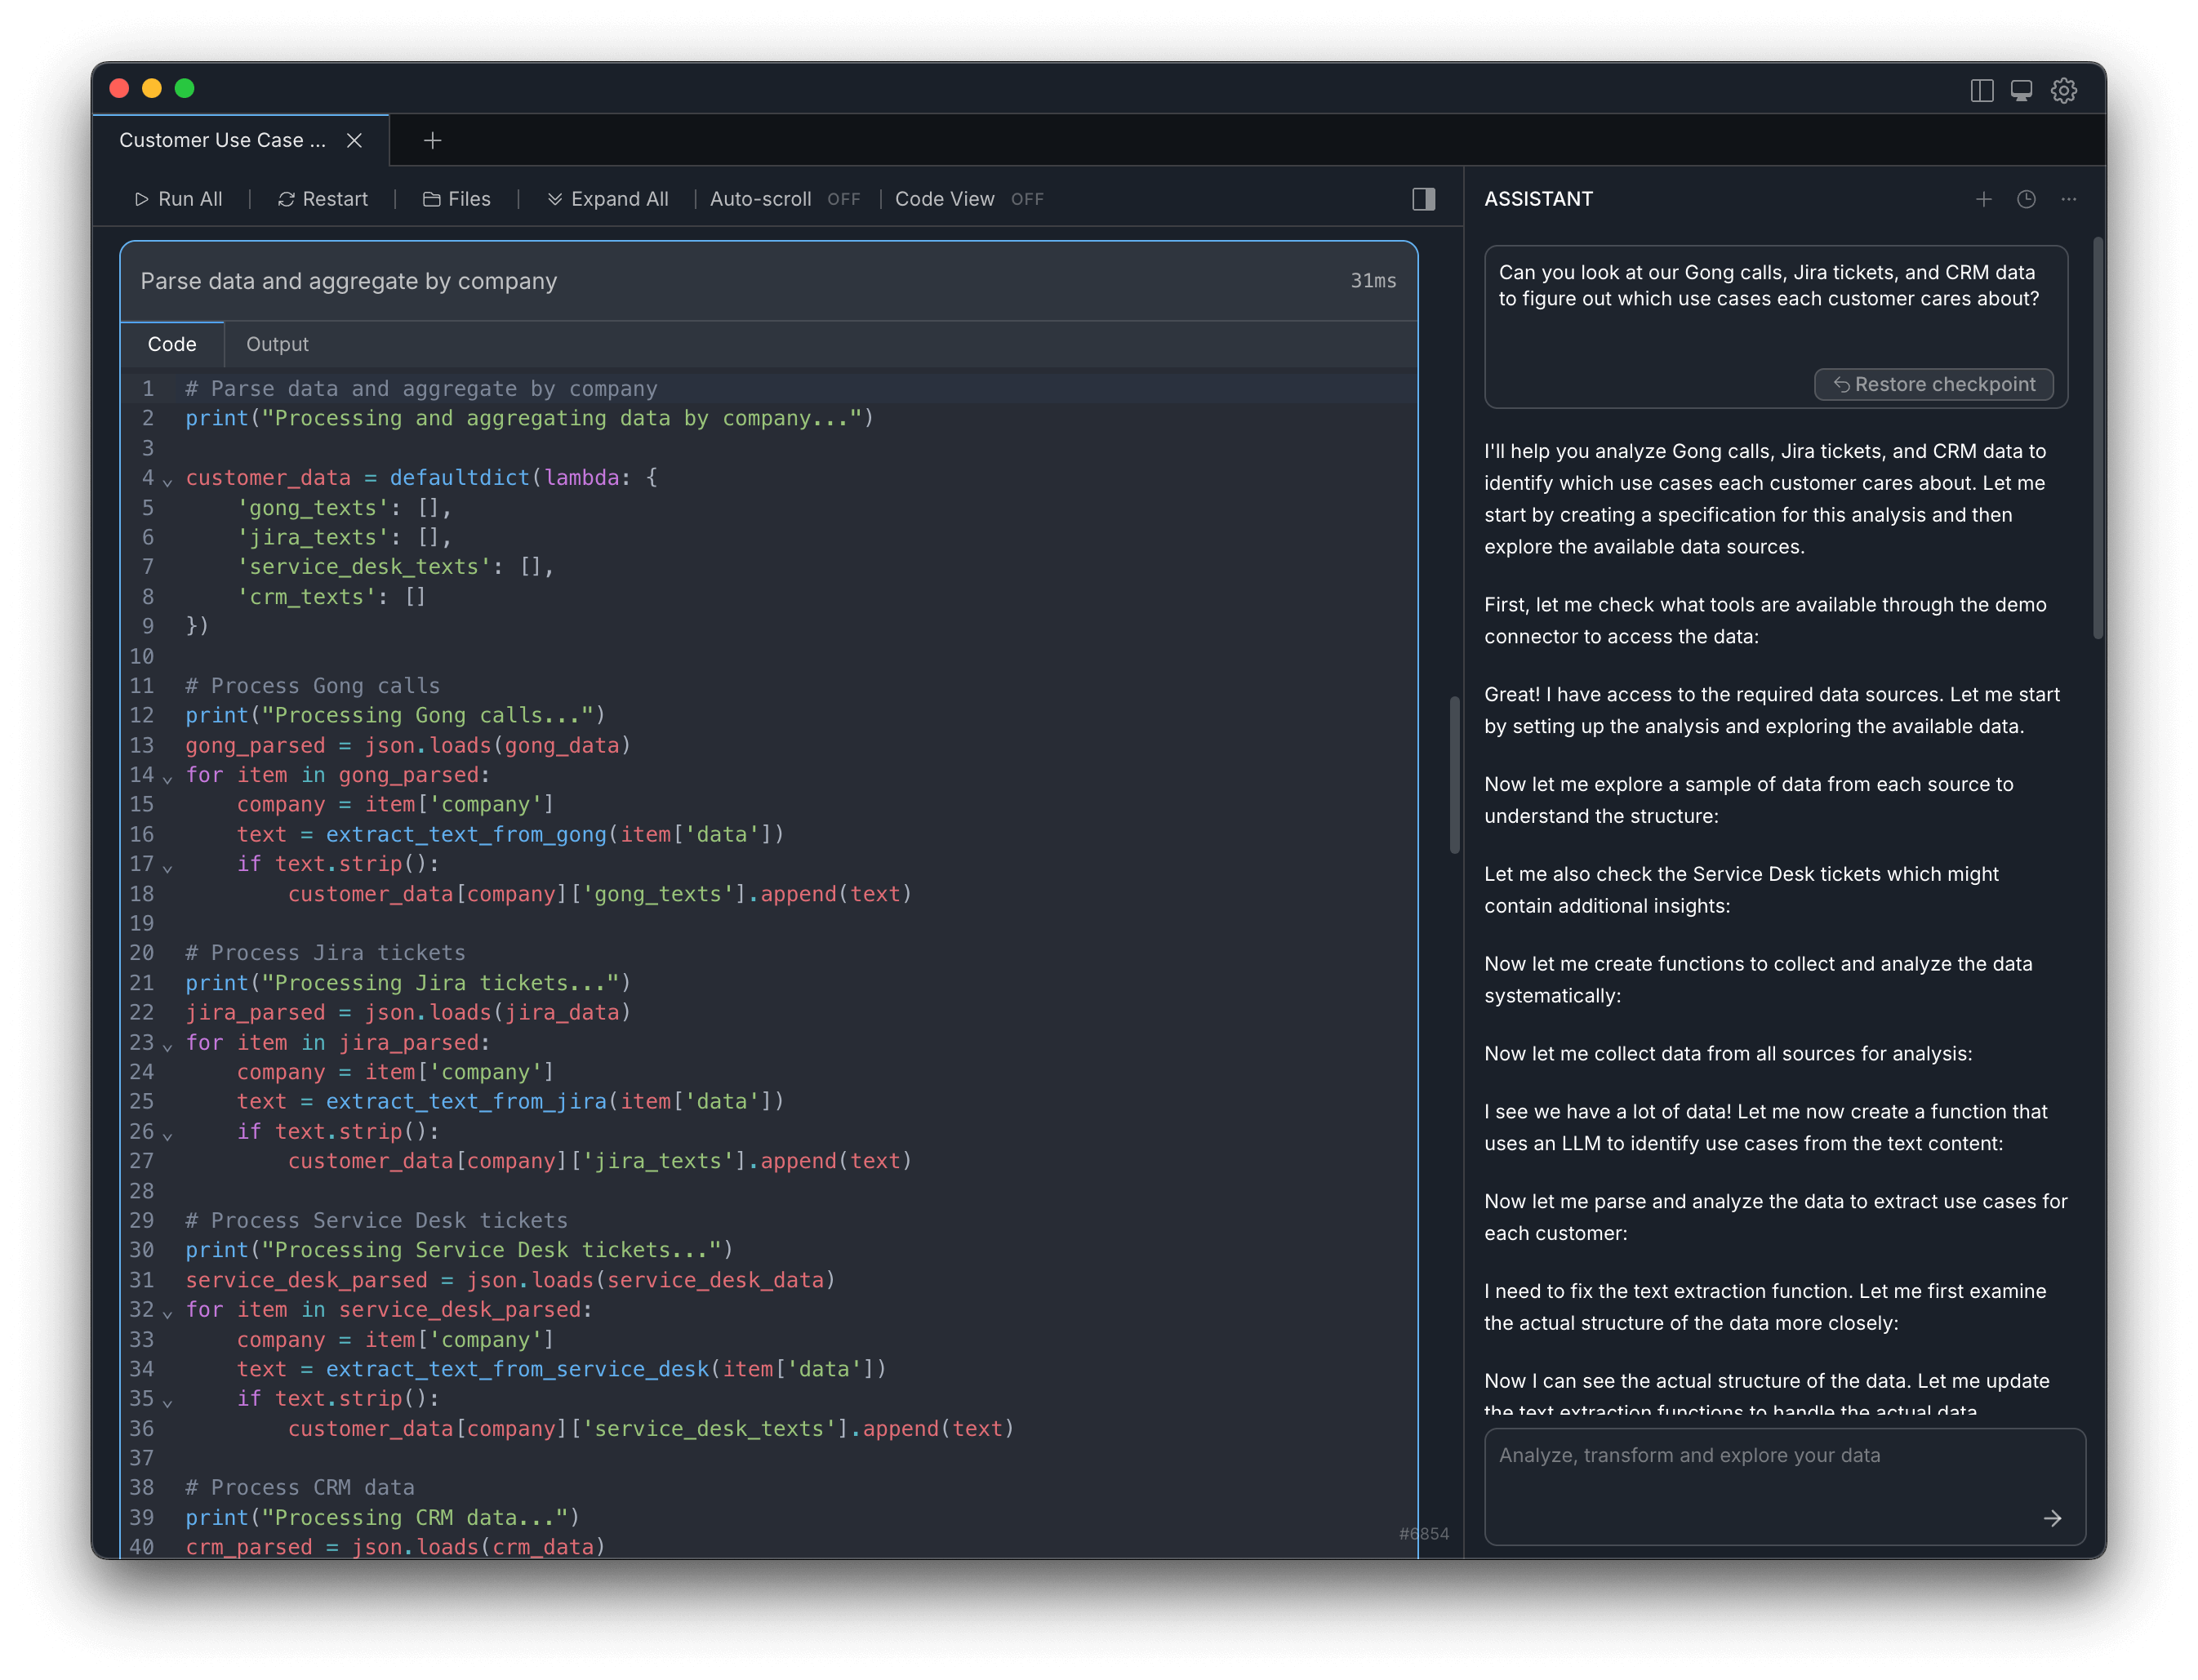Click the Run All play icon
Screen dimensions: 2198x1680
point(142,199)
